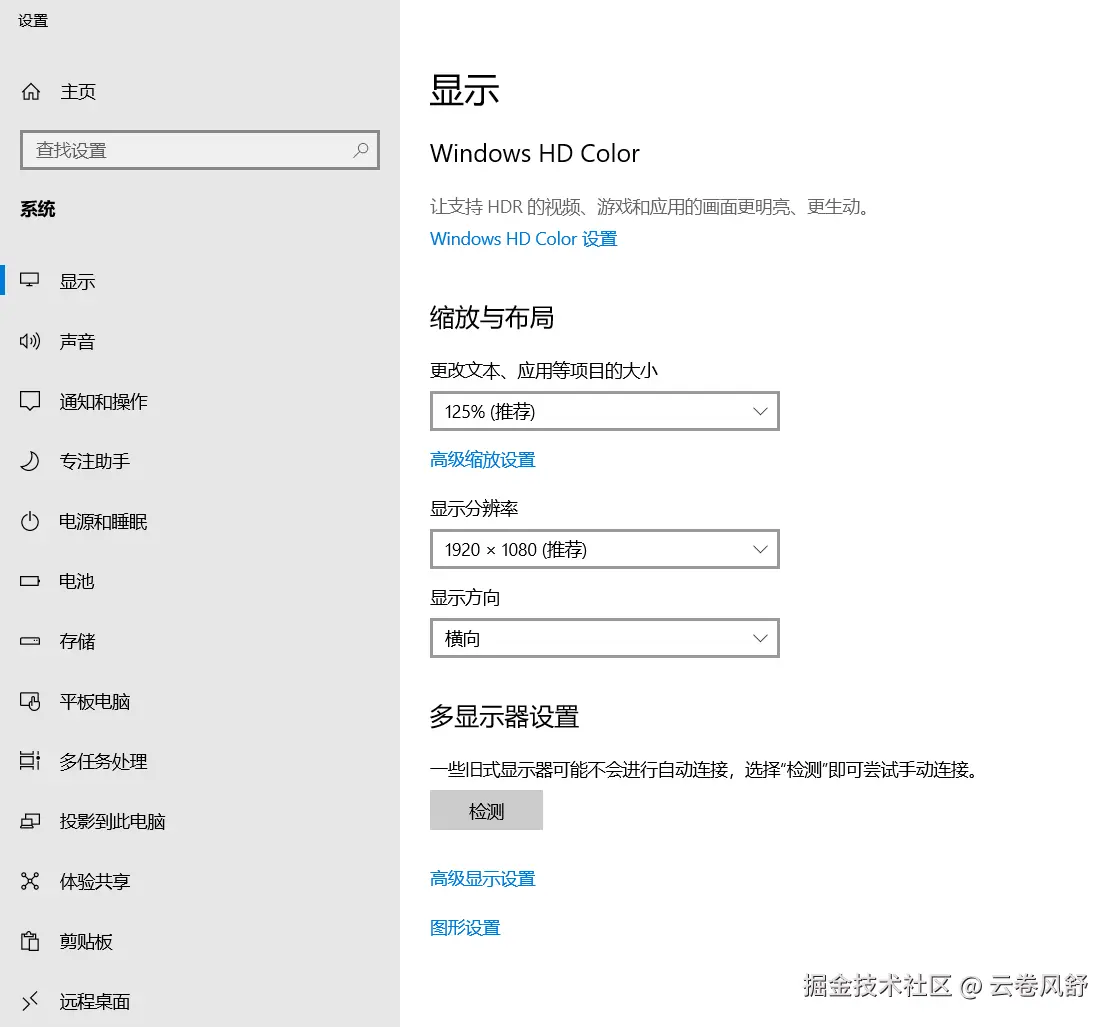
Task: Click the 多显示器设置 section heading
Action: [x=505, y=717]
